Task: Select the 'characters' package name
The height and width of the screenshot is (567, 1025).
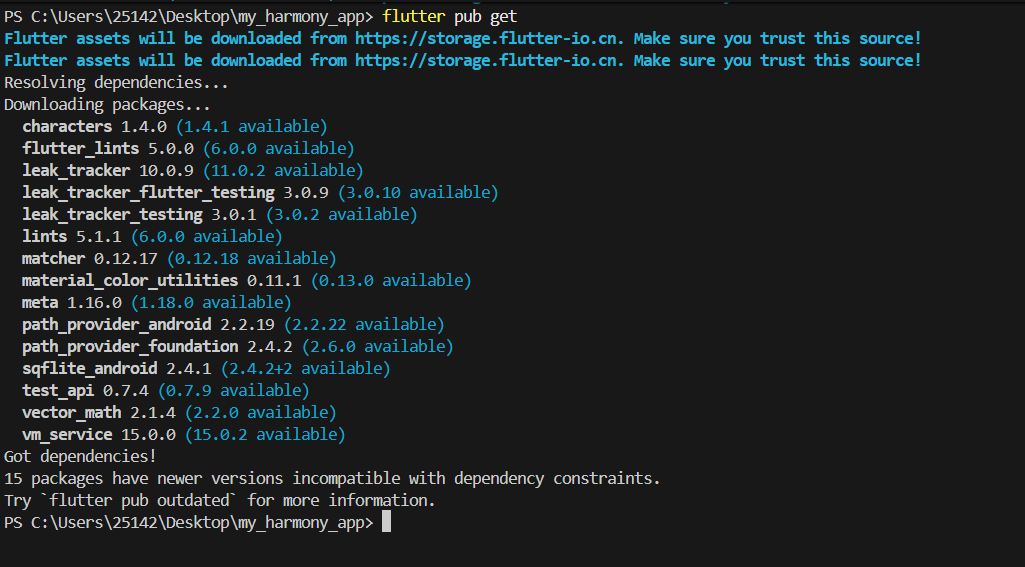Action: point(67,126)
